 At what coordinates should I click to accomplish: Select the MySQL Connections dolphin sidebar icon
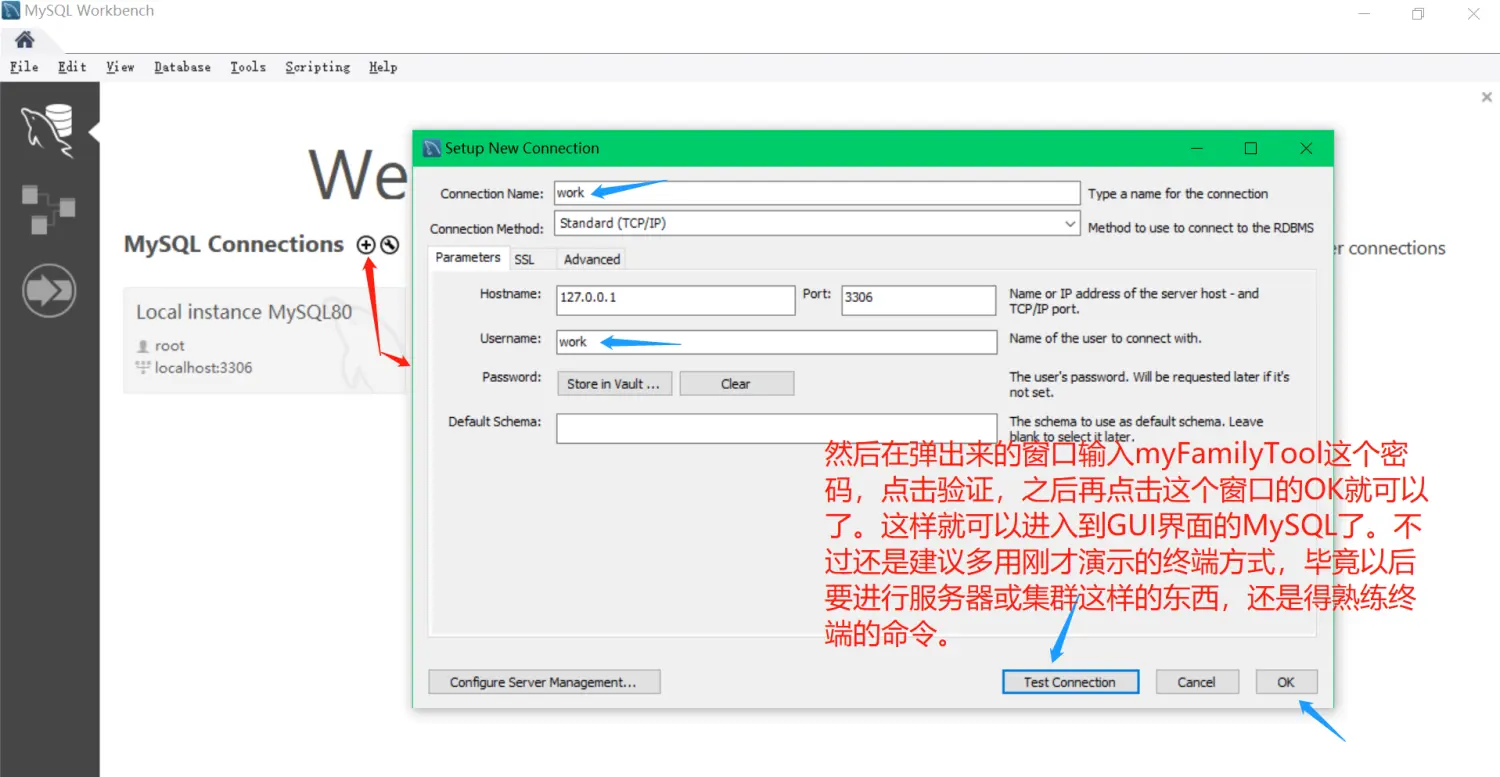pos(50,128)
